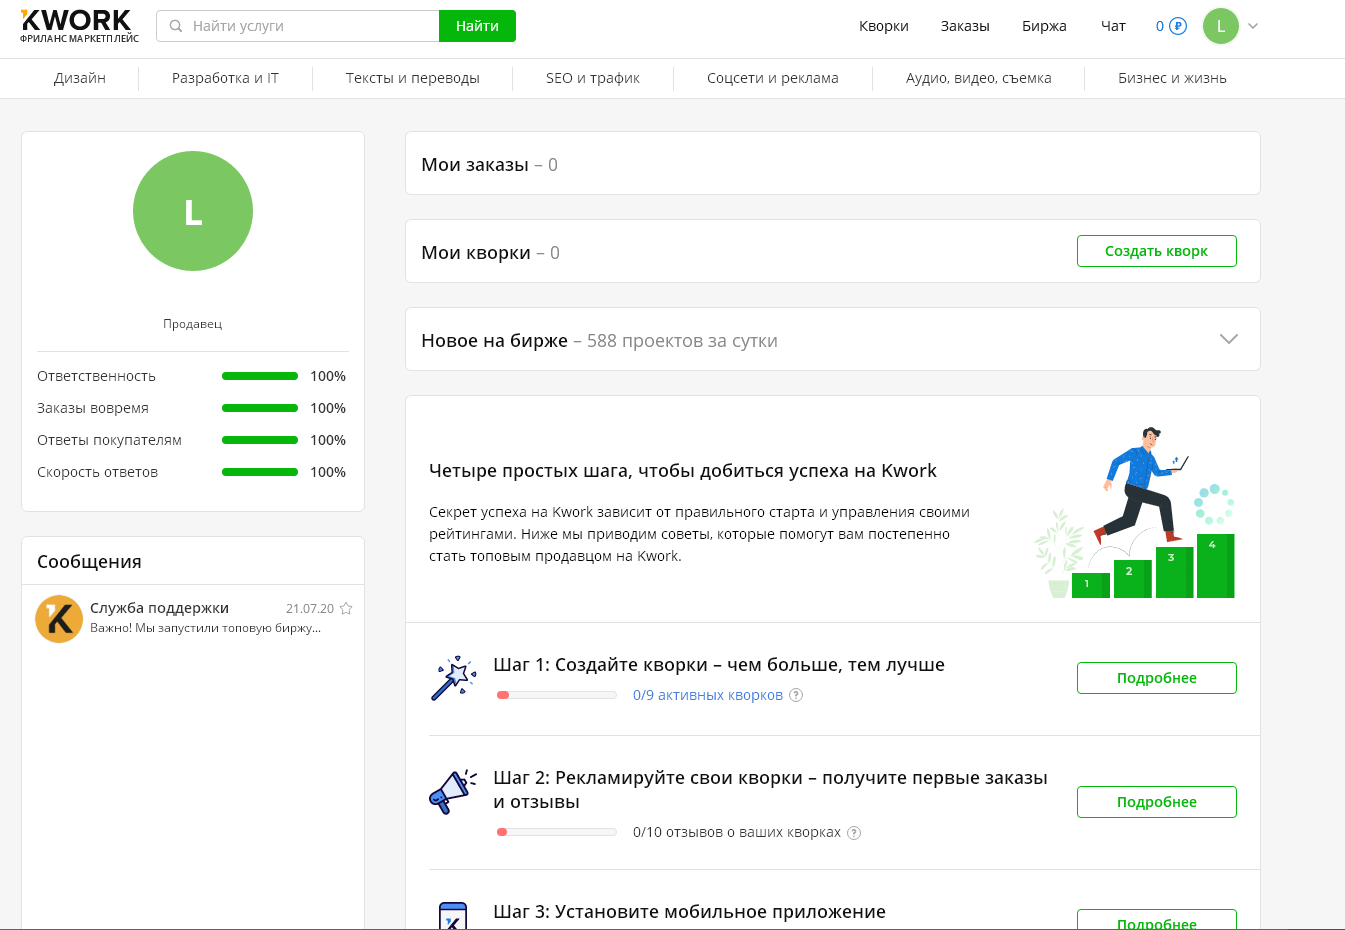Click 'Шаг 1: Создайте кворки' title

click(x=719, y=665)
